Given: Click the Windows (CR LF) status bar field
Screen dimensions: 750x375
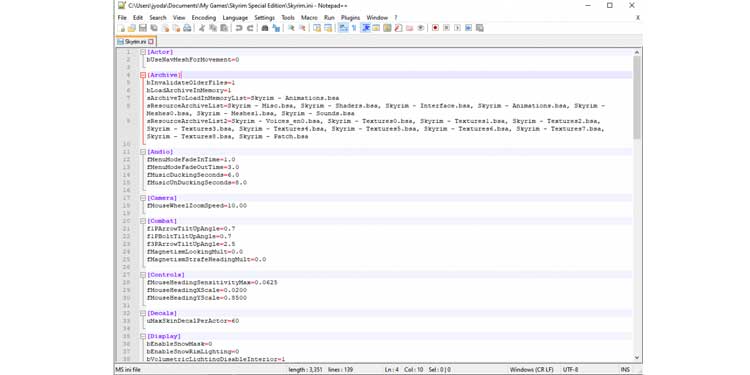Looking at the screenshot, I should tap(531, 370).
